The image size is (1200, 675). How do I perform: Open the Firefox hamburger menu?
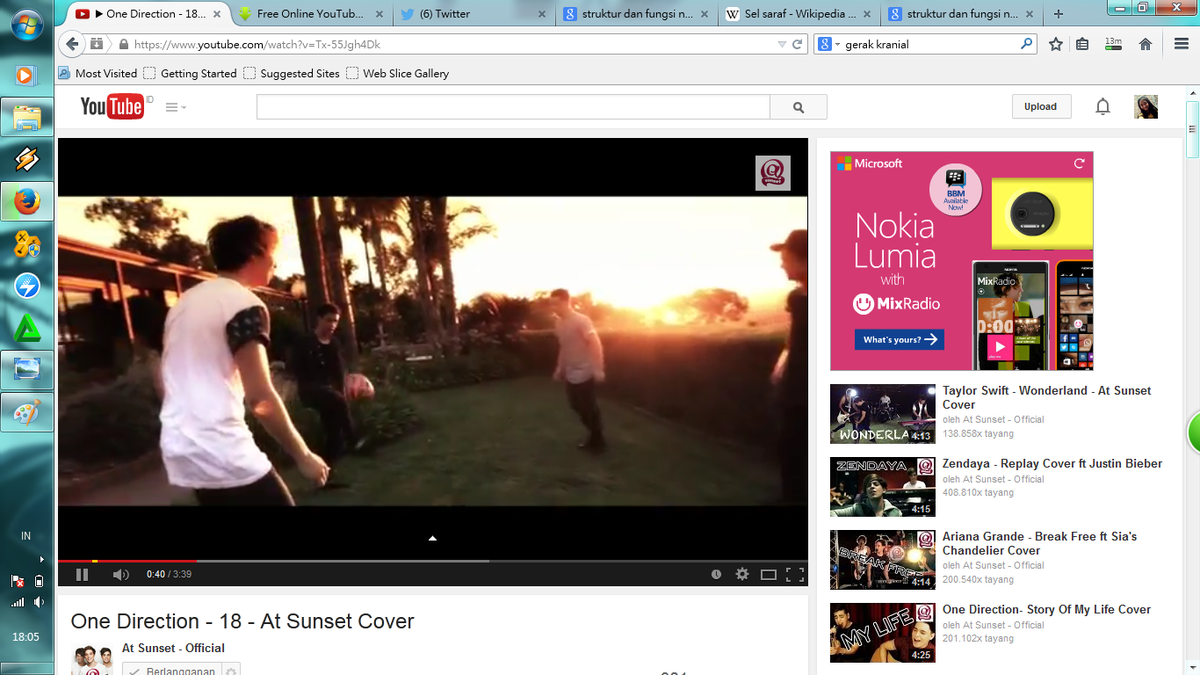click(x=1179, y=44)
